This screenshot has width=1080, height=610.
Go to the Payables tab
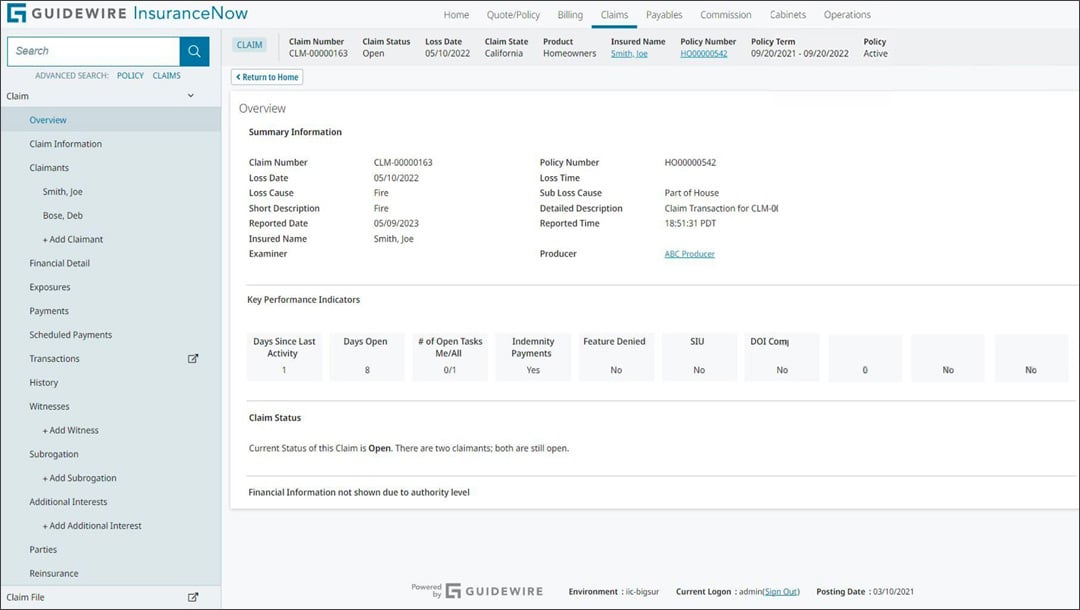[664, 15]
